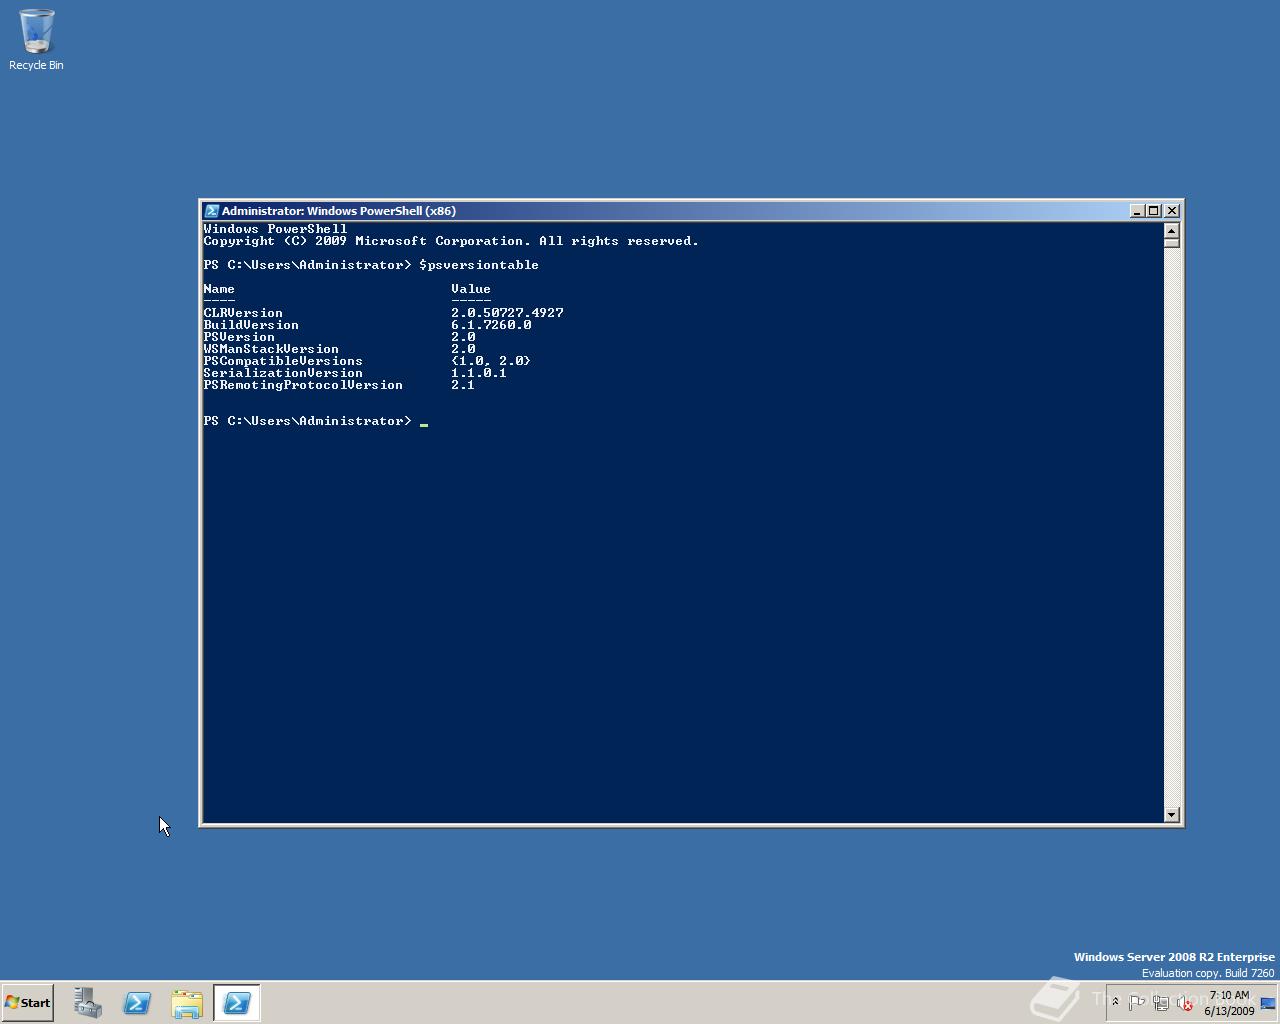Click the PowerShell title bar text

click(x=339, y=211)
